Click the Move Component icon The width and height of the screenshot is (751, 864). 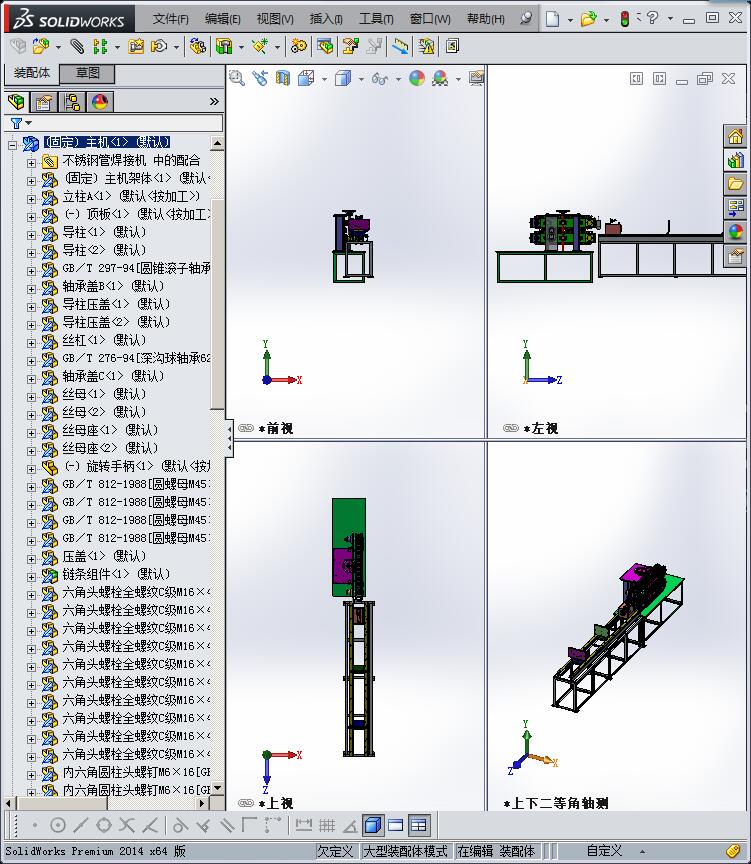[159, 46]
